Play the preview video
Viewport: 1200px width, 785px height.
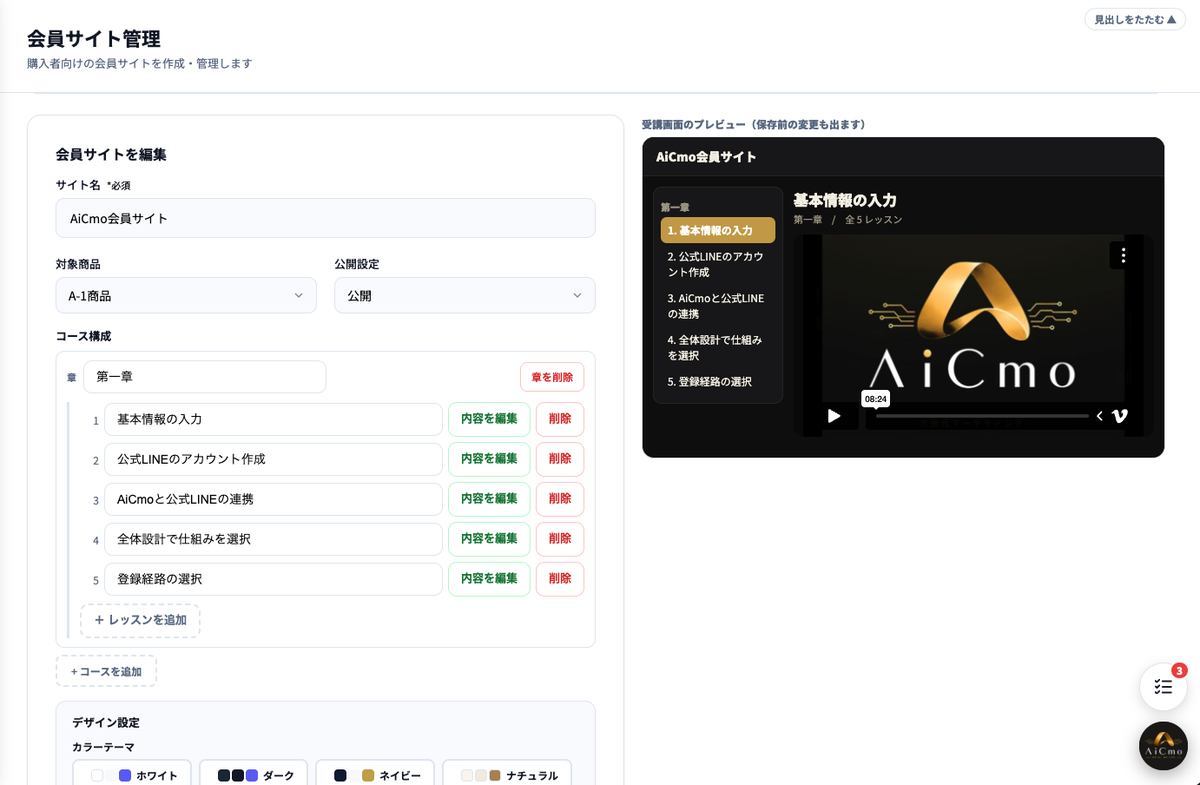(x=833, y=416)
